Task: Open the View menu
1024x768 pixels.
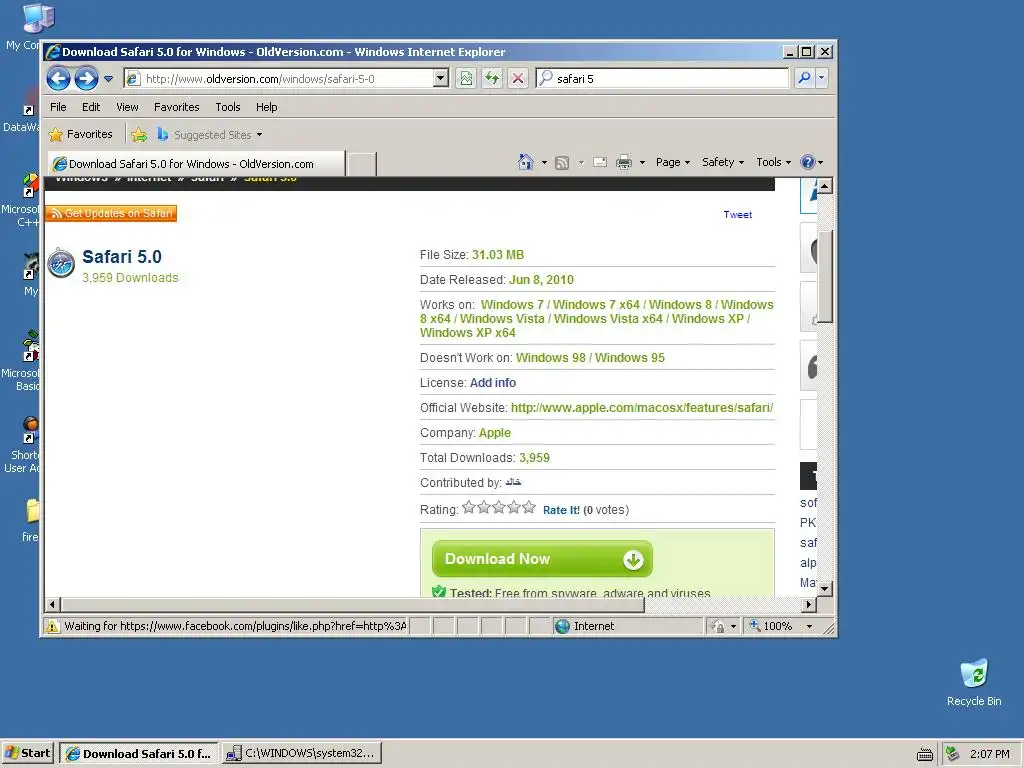Action: point(127,107)
